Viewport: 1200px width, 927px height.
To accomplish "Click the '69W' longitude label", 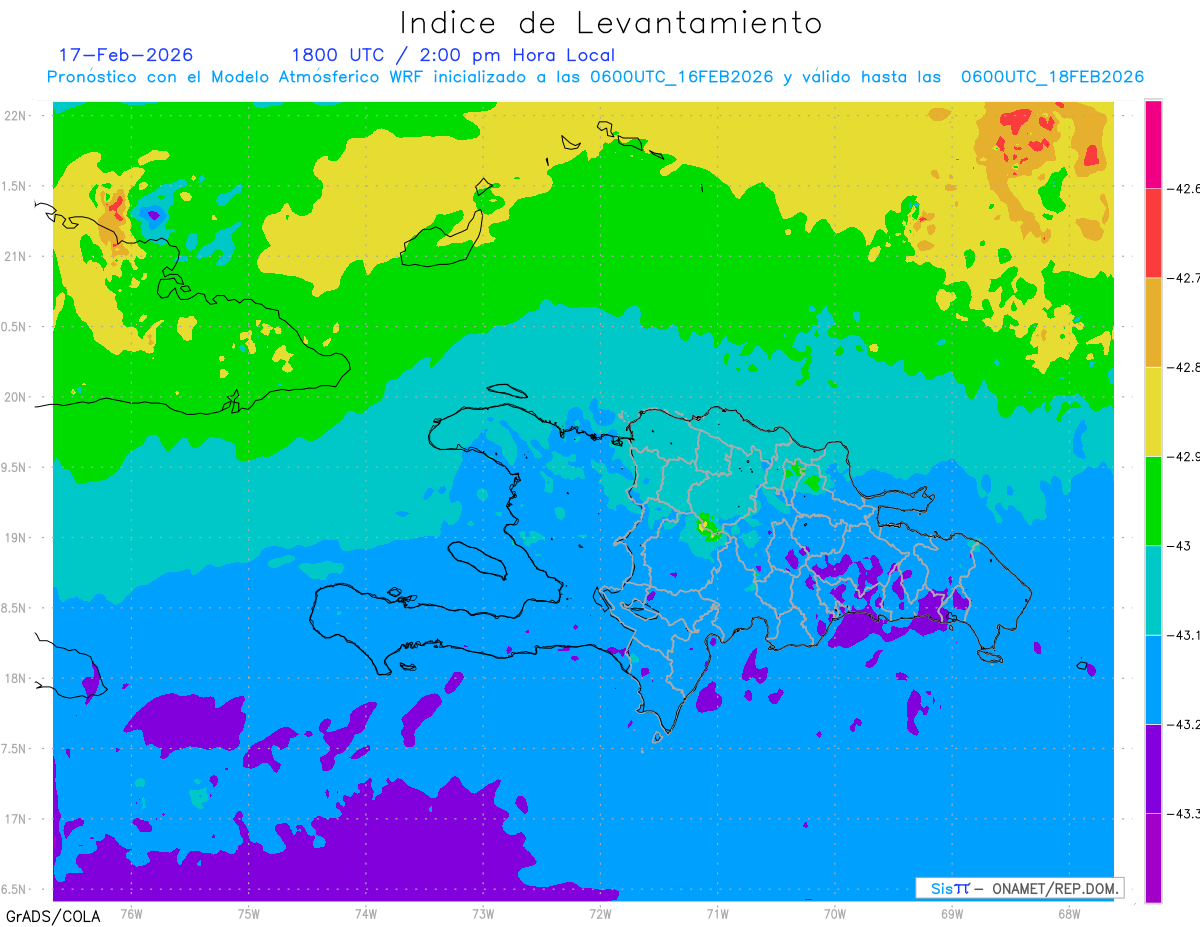I will click(952, 914).
